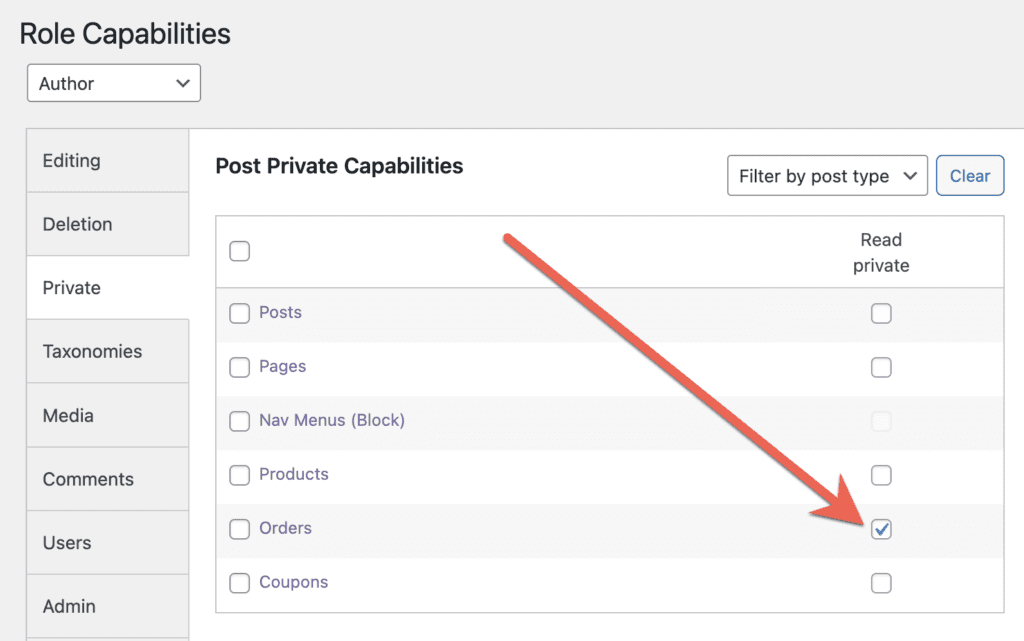Switch to the Editing tab
Viewport: 1024px width, 641px height.
click(x=70, y=160)
